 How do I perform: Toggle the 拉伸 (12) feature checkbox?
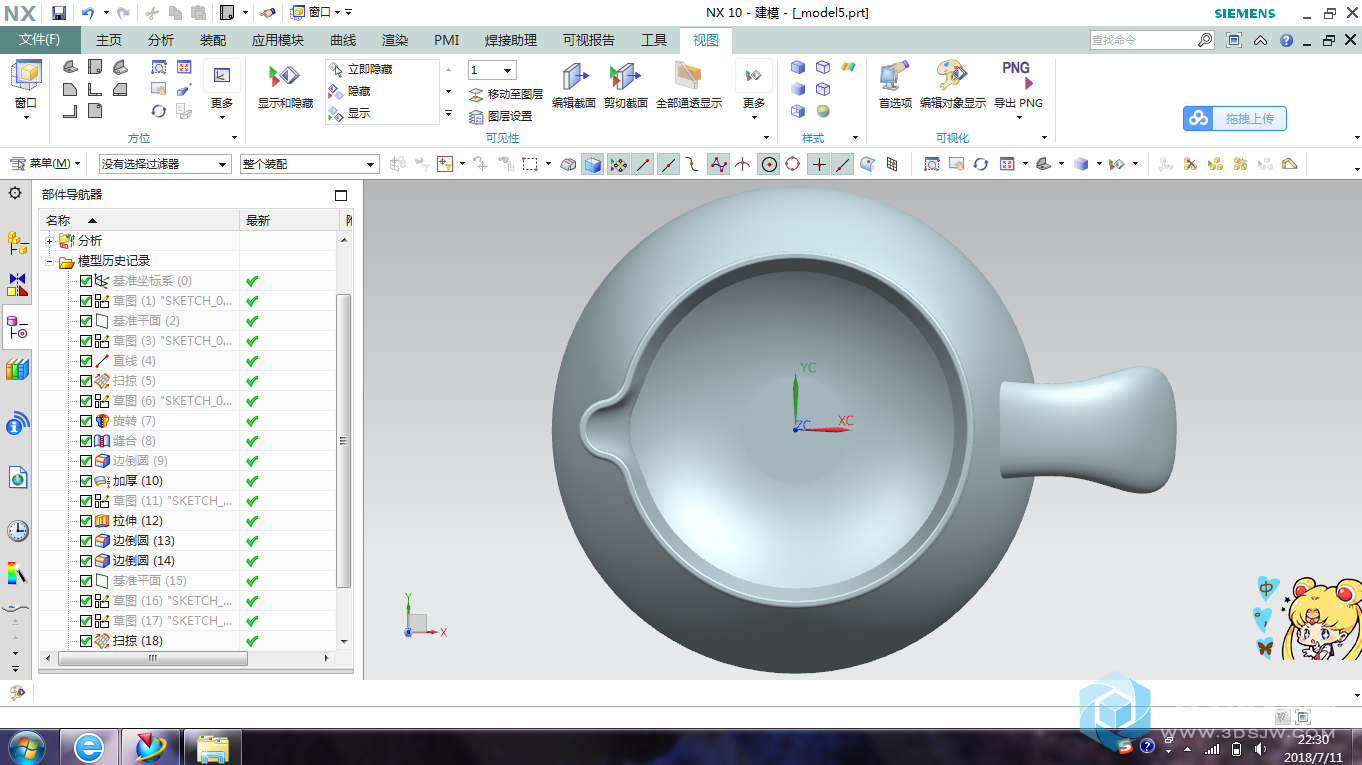tap(86, 521)
